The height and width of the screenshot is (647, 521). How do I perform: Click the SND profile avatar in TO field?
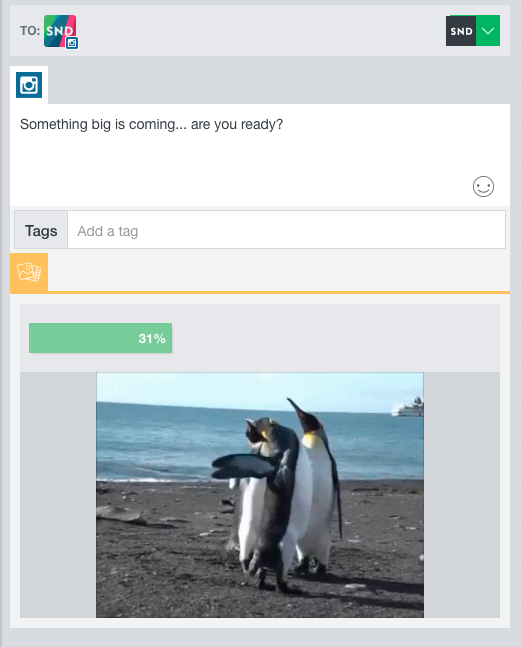[60, 31]
